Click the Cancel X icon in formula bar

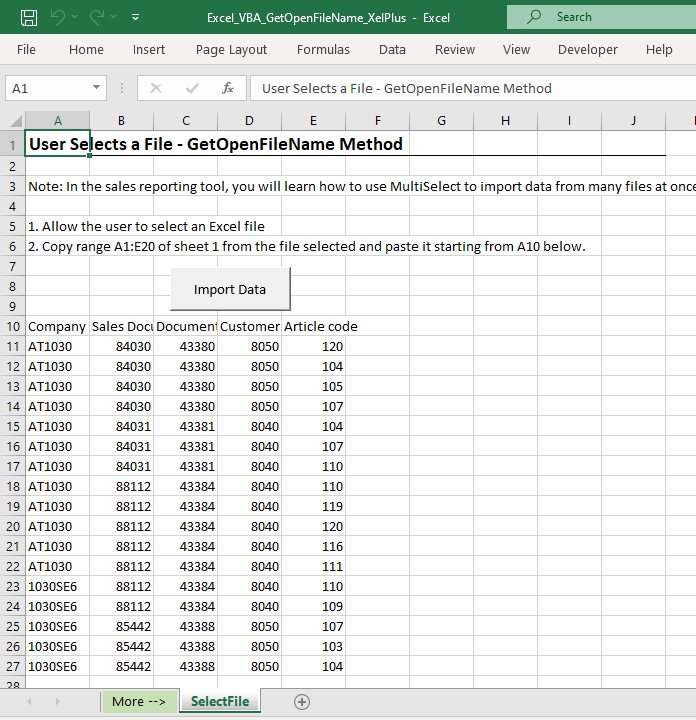click(x=155, y=88)
